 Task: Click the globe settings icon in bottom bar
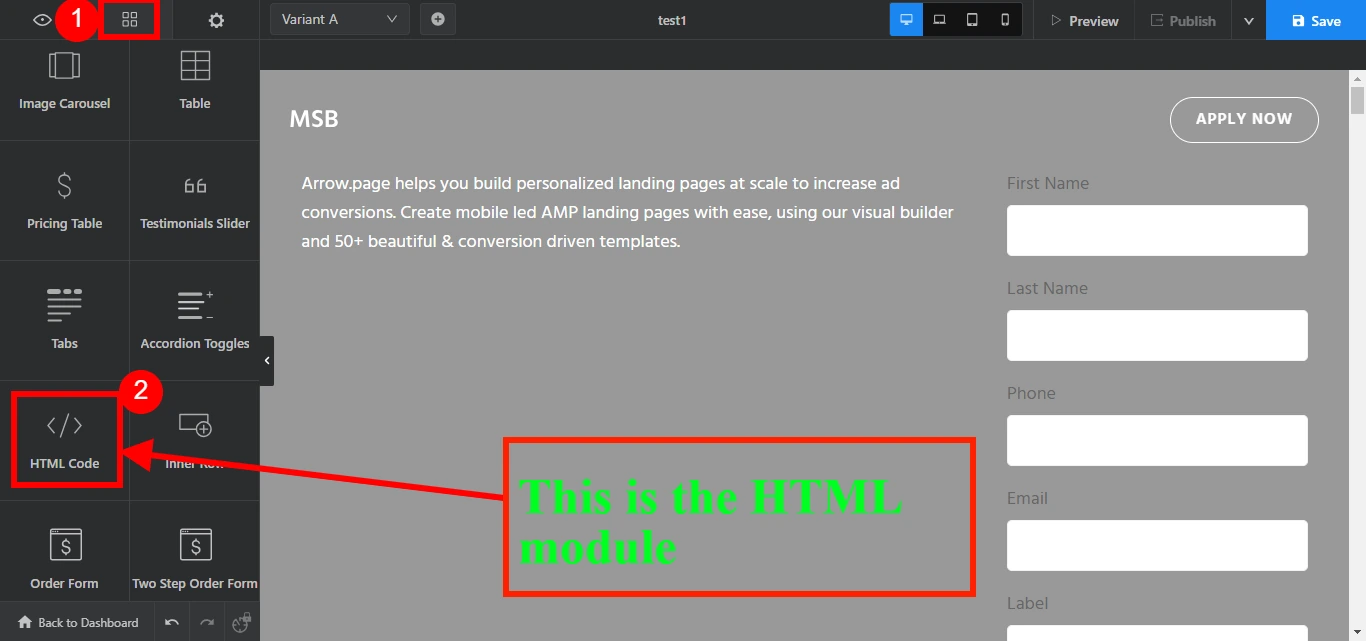[x=241, y=623]
